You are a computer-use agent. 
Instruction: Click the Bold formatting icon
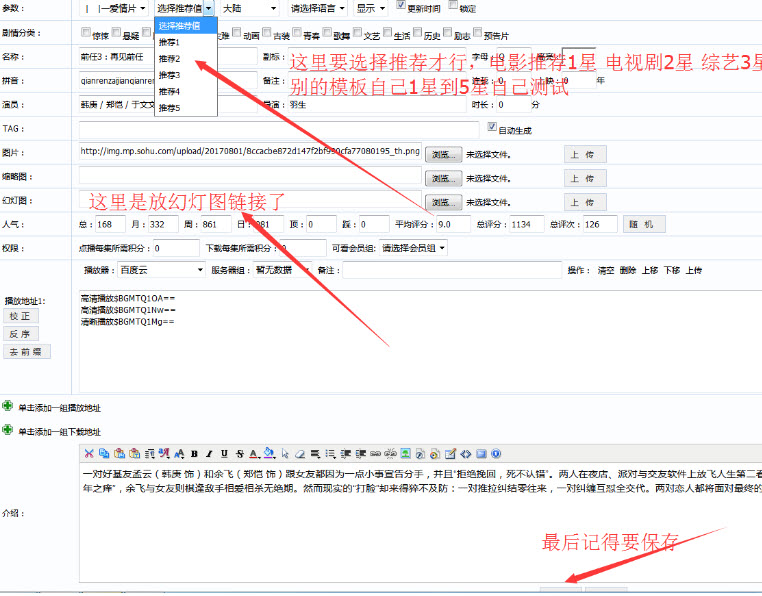(194, 454)
